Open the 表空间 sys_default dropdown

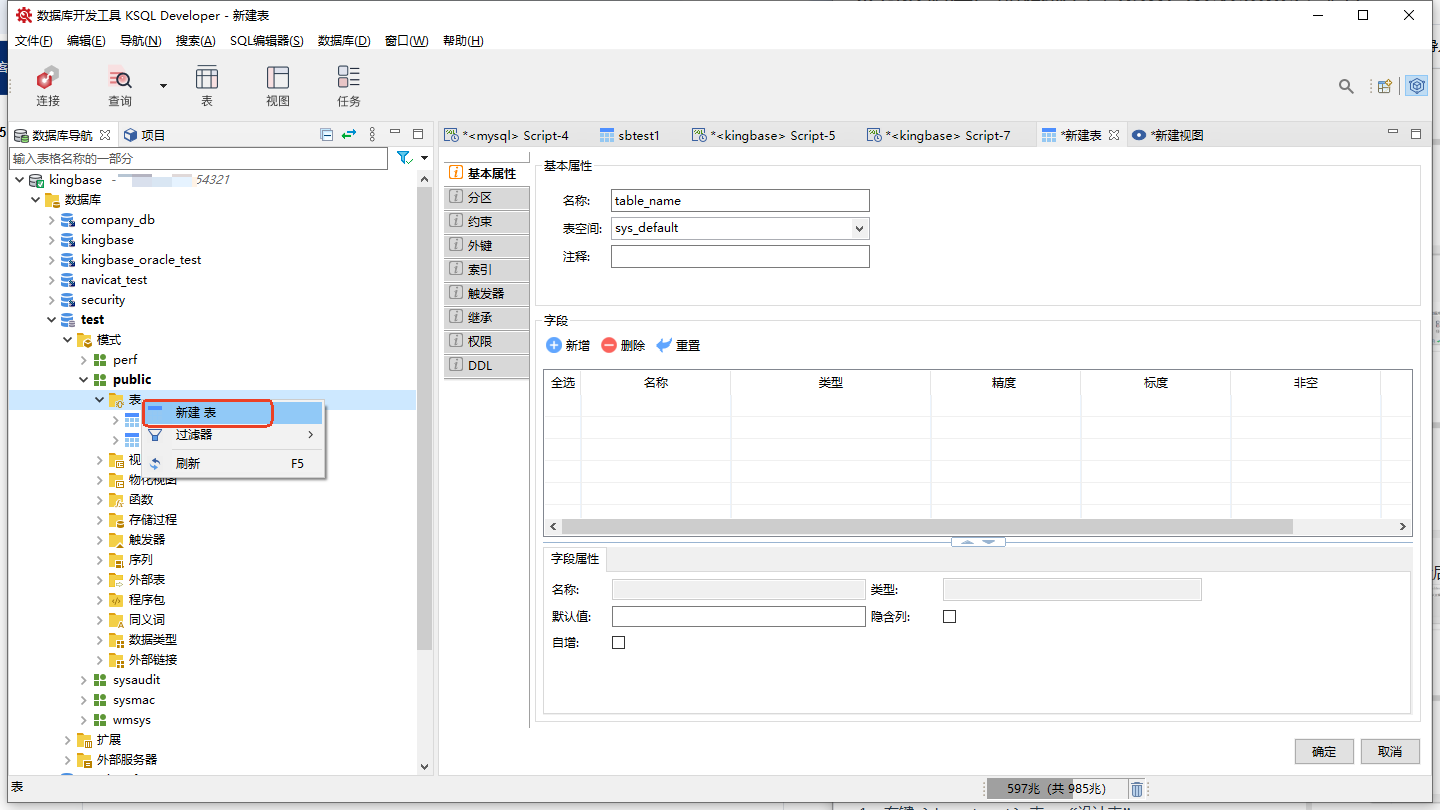click(x=858, y=228)
